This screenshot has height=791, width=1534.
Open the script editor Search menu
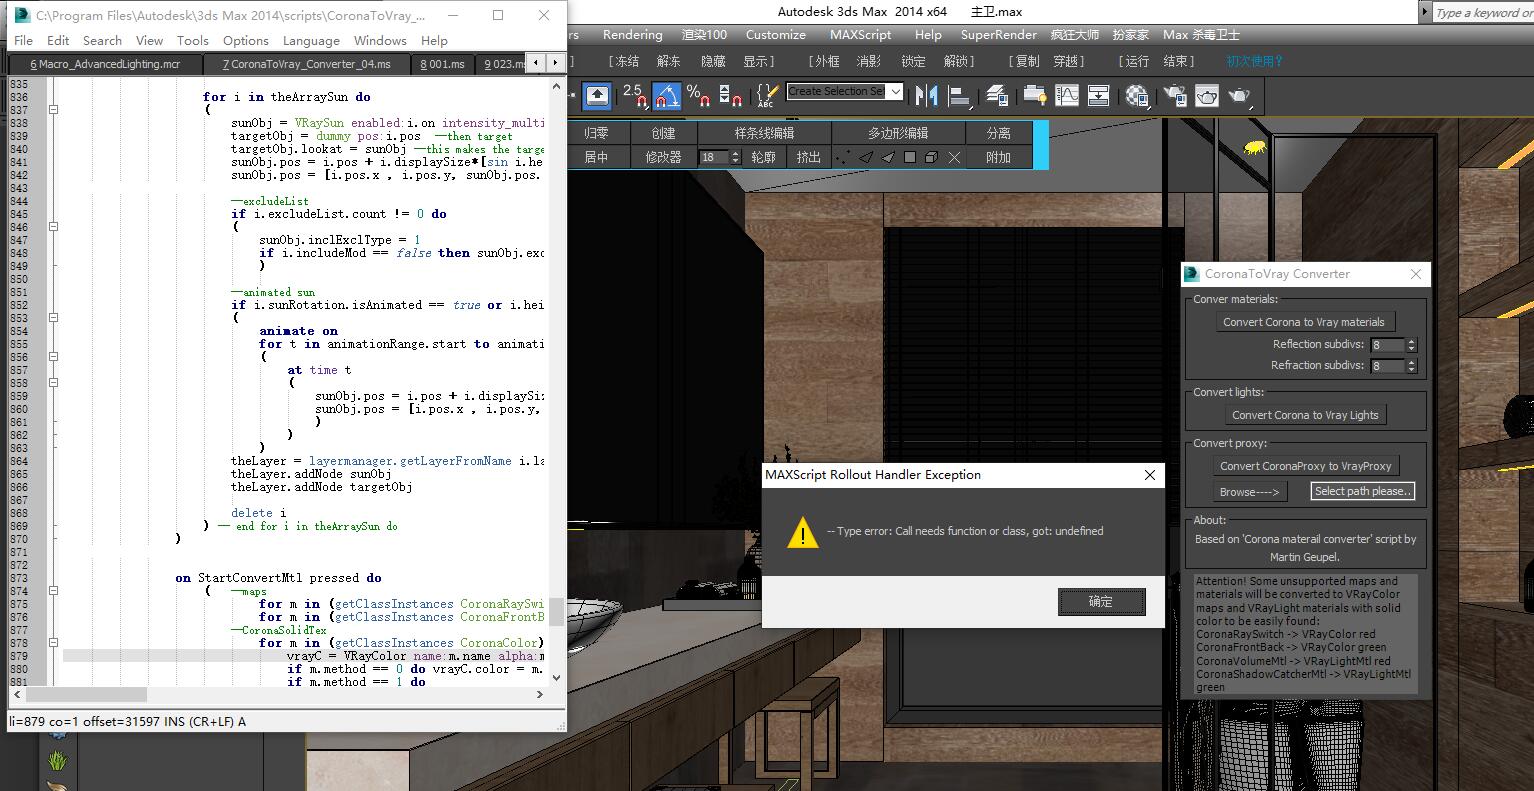(x=102, y=40)
